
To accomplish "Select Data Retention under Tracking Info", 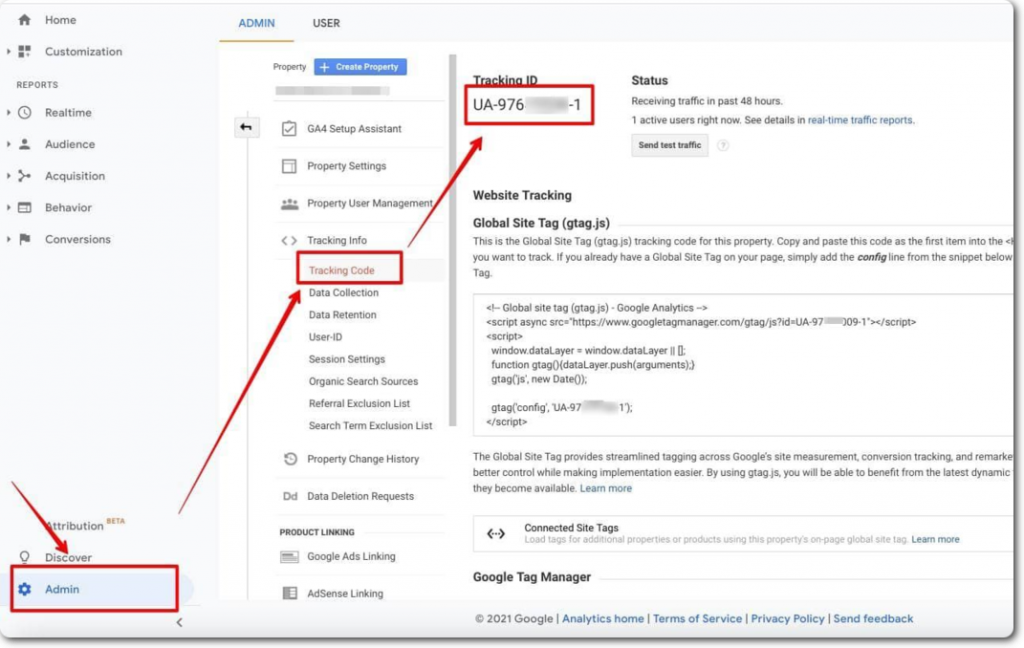I will point(343,315).
